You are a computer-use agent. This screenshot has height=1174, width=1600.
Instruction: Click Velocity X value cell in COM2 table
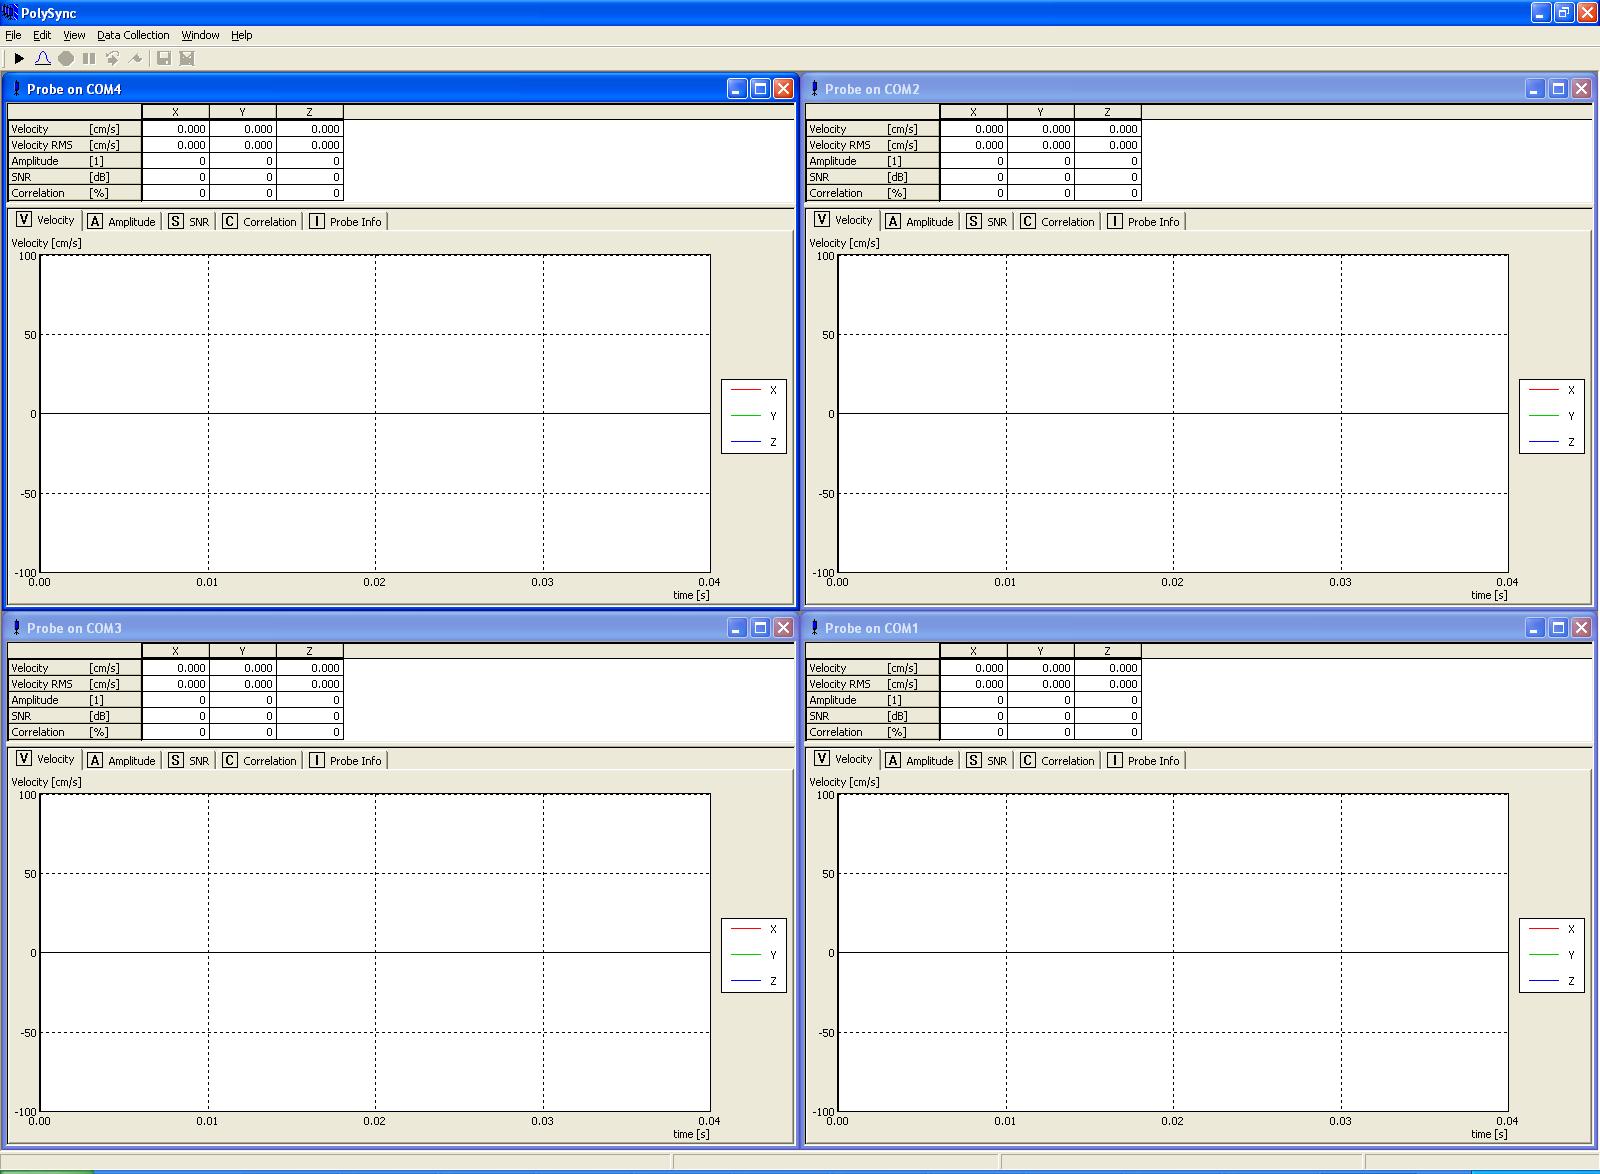pos(974,129)
